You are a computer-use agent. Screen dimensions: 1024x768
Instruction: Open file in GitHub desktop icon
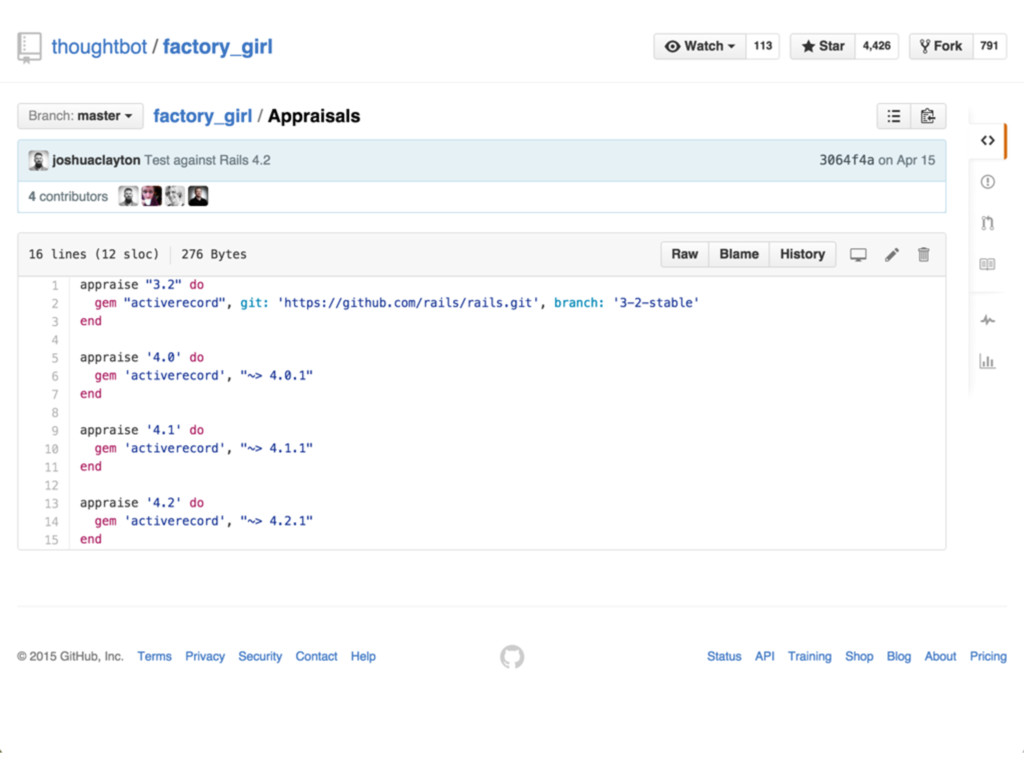pos(858,255)
